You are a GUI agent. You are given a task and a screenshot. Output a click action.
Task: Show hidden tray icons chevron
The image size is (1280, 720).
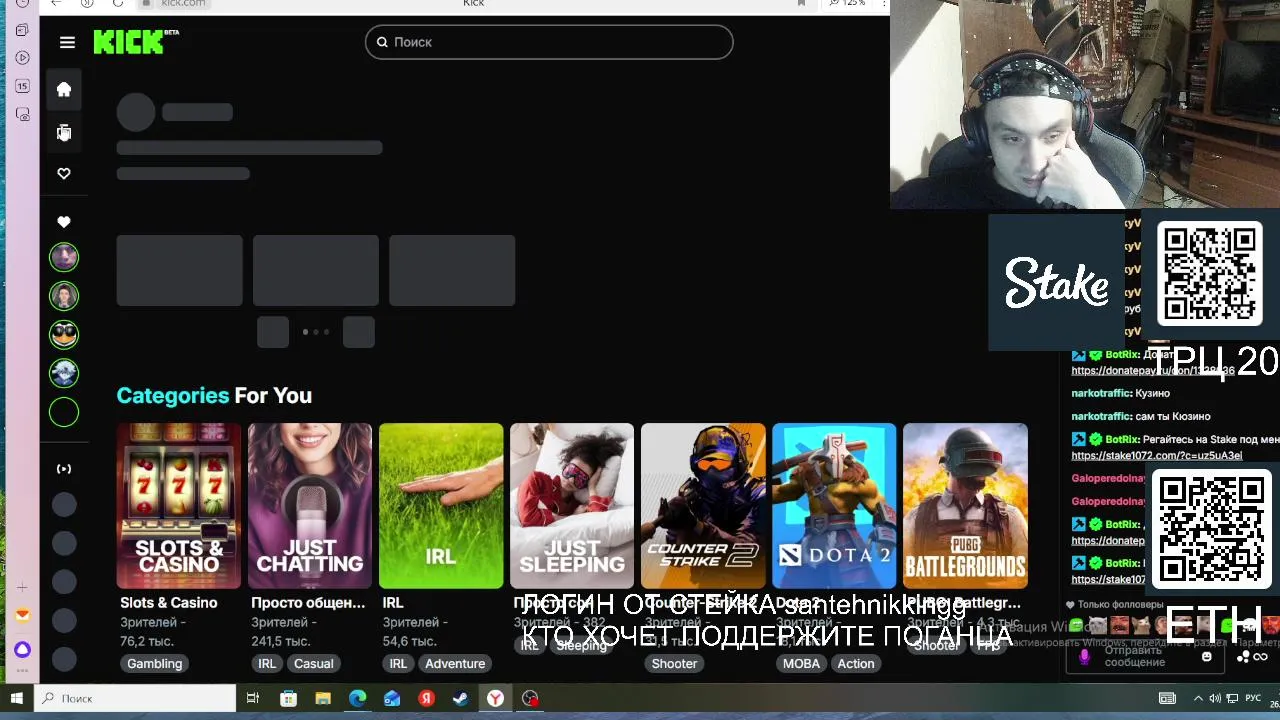coord(1198,698)
